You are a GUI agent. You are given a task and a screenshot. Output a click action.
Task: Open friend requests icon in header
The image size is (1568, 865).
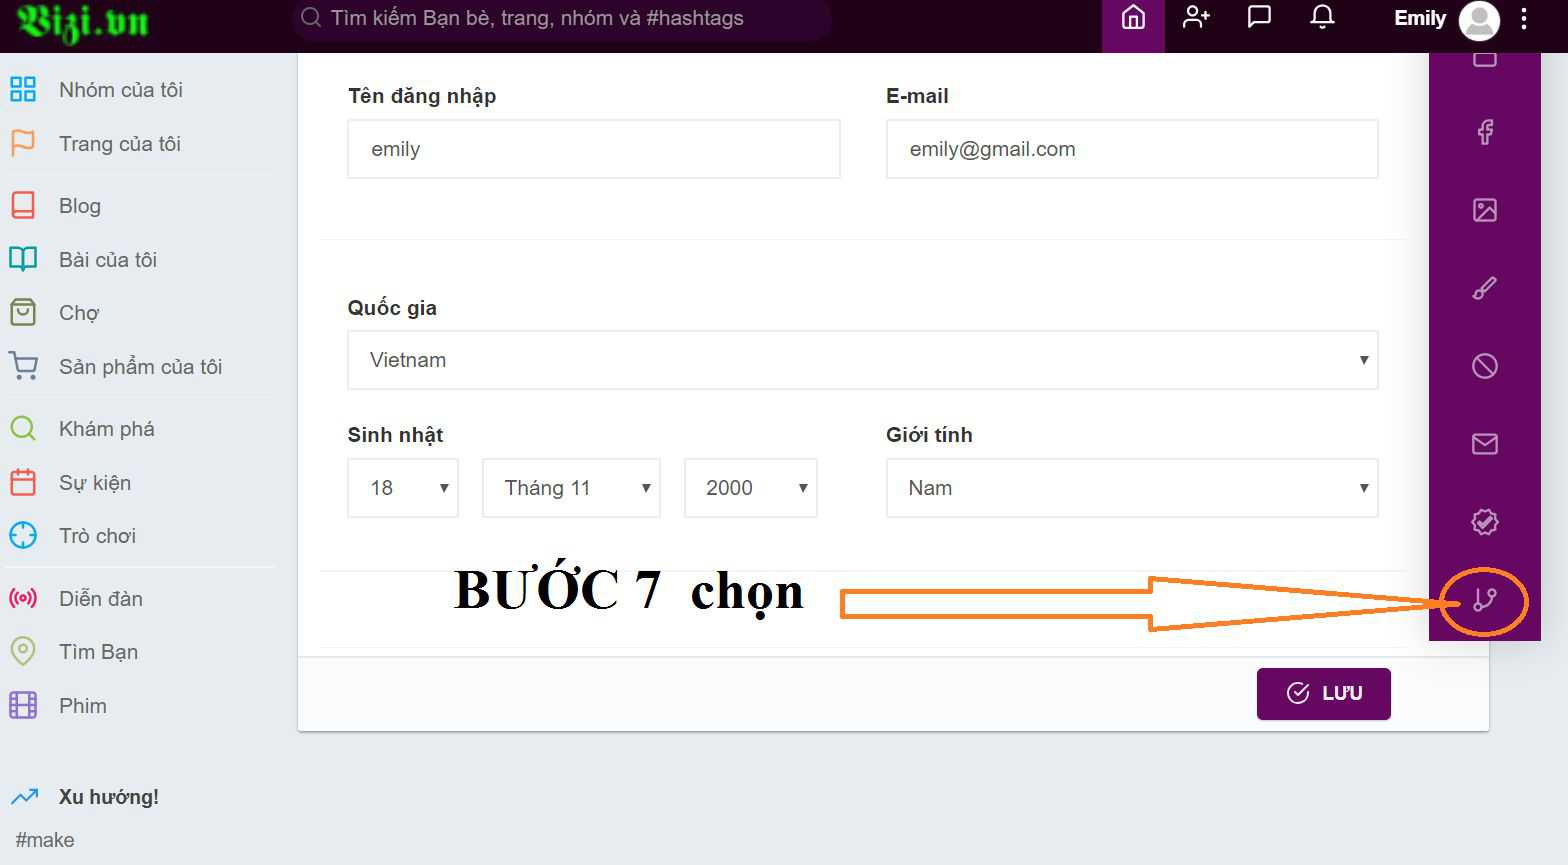tap(1196, 18)
